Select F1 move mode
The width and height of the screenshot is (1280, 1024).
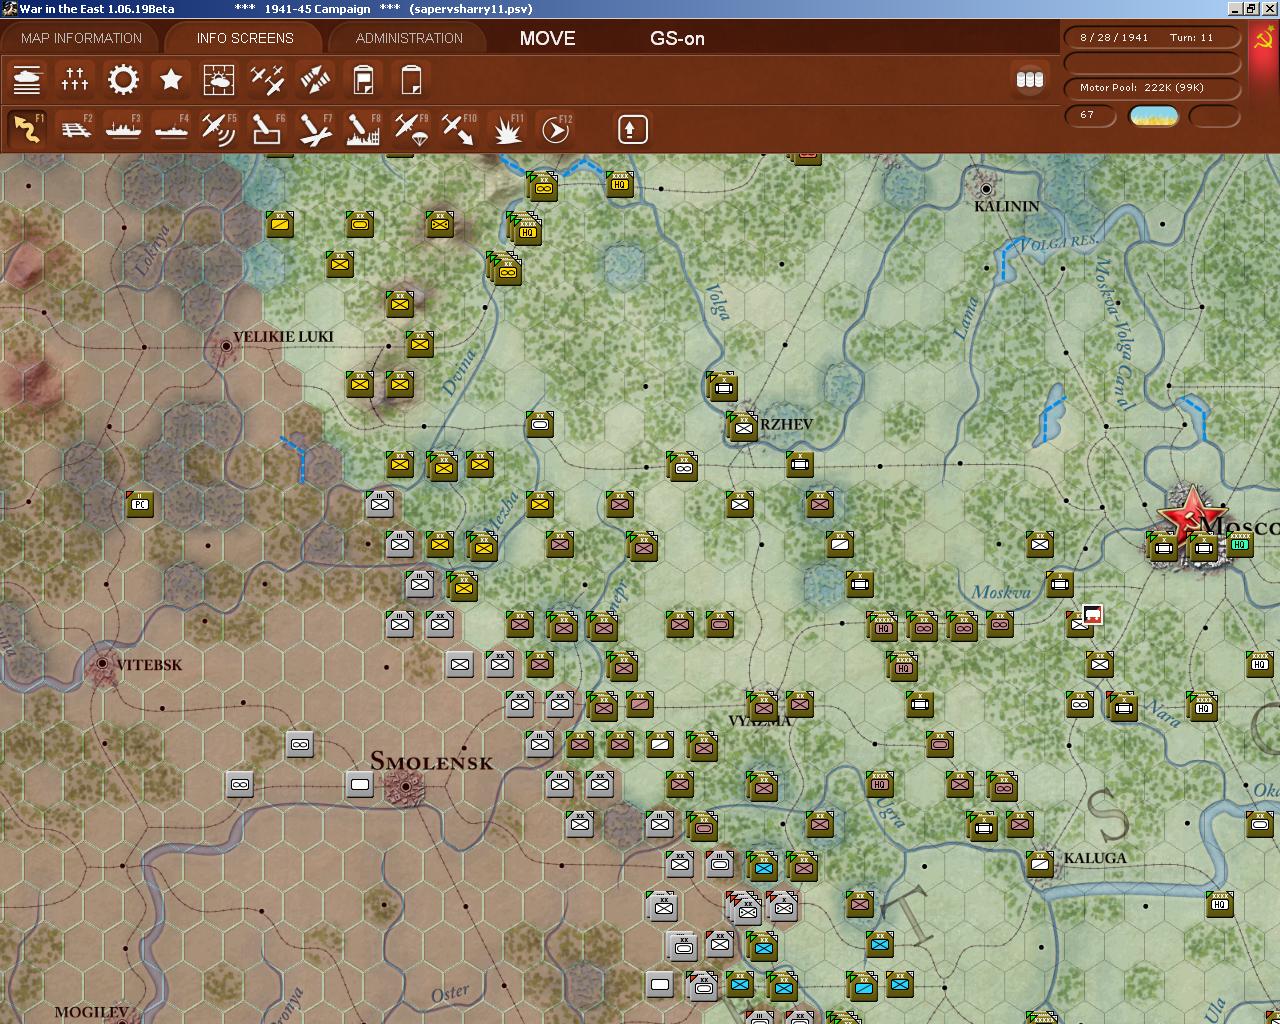coord(27,129)
